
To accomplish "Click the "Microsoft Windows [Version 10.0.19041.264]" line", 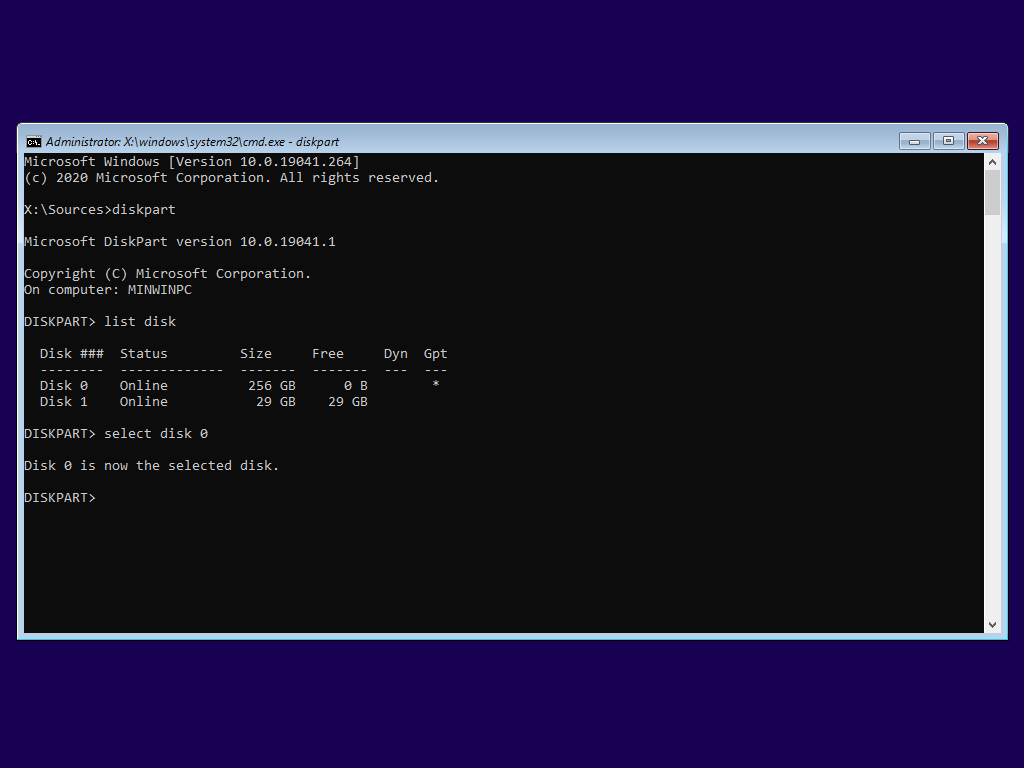I will (x=192, y=161).
